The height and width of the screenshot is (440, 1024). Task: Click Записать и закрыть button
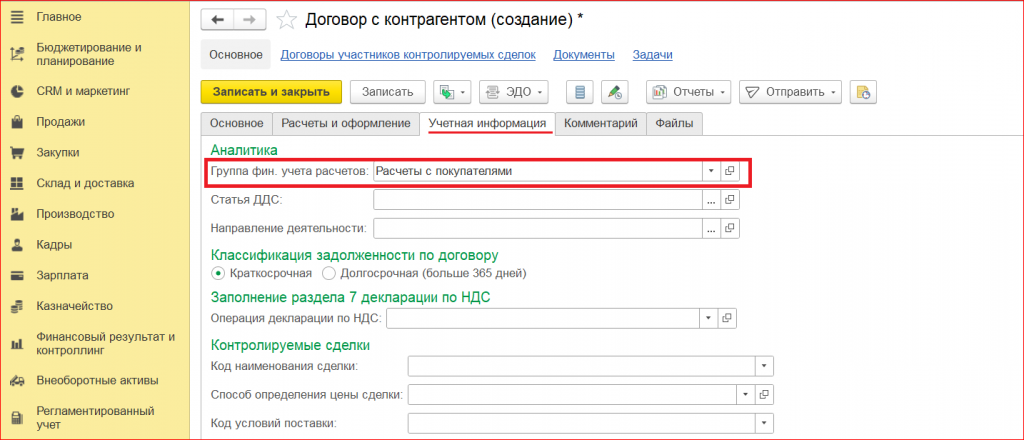point(271,92)
